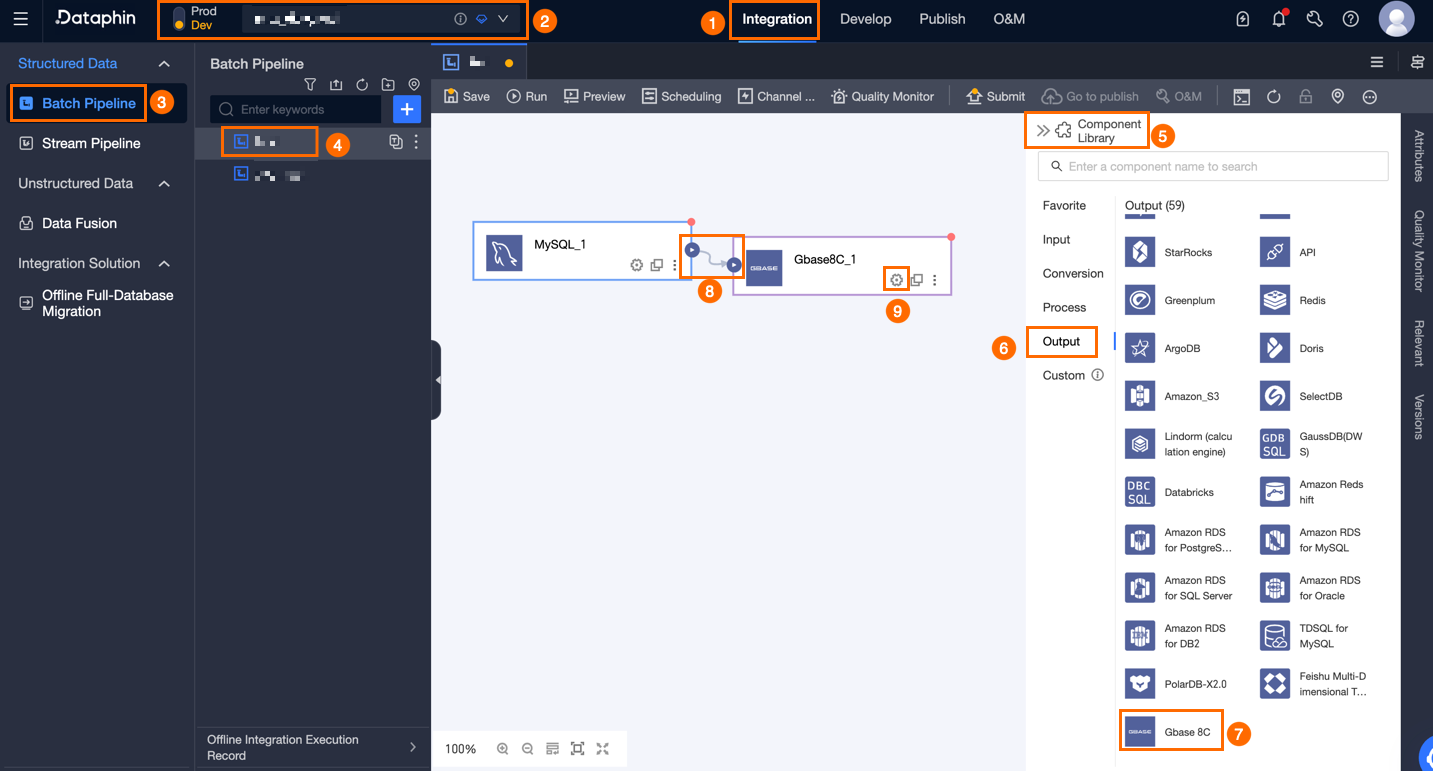Viewport: 1433px width, 771px height.
Task: Open the user avatar menu
Action: [x=1396, y=19]
